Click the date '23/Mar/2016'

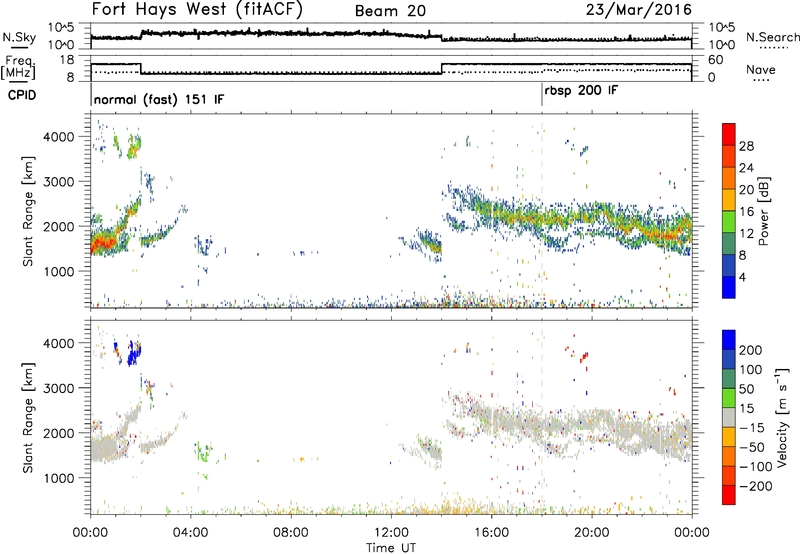(x=638, y=10)
